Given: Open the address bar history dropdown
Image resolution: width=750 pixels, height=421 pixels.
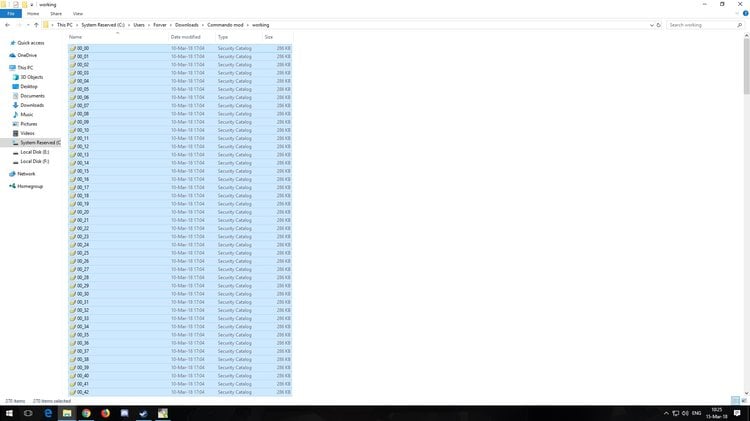Looking at the screenshot, I should (x=651, y=25).
